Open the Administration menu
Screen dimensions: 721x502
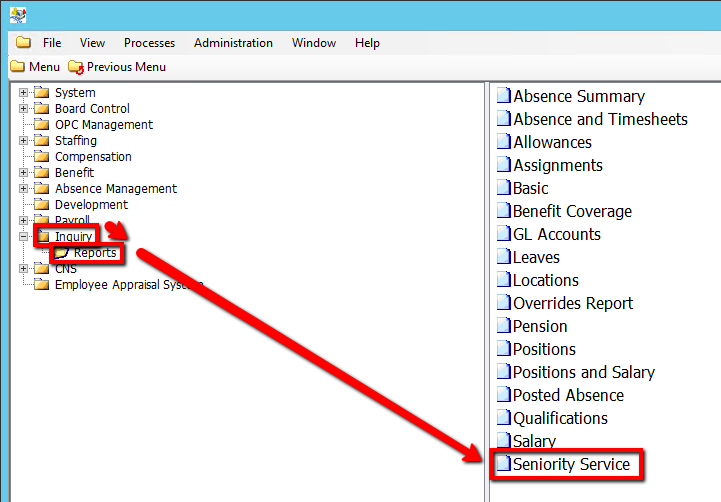pyautogui.click(x=233, y=43)
